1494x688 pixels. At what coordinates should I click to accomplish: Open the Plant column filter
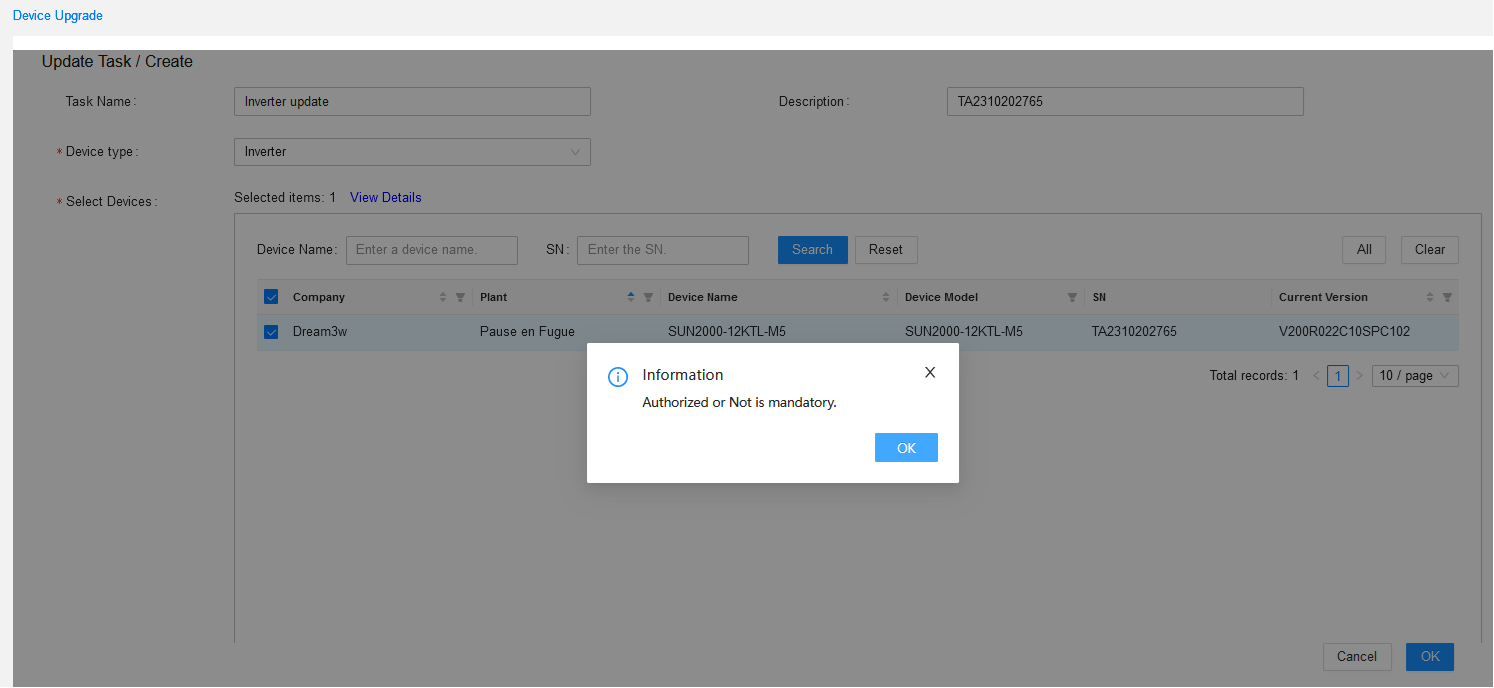pyautogui.click(x=648, y=297)
